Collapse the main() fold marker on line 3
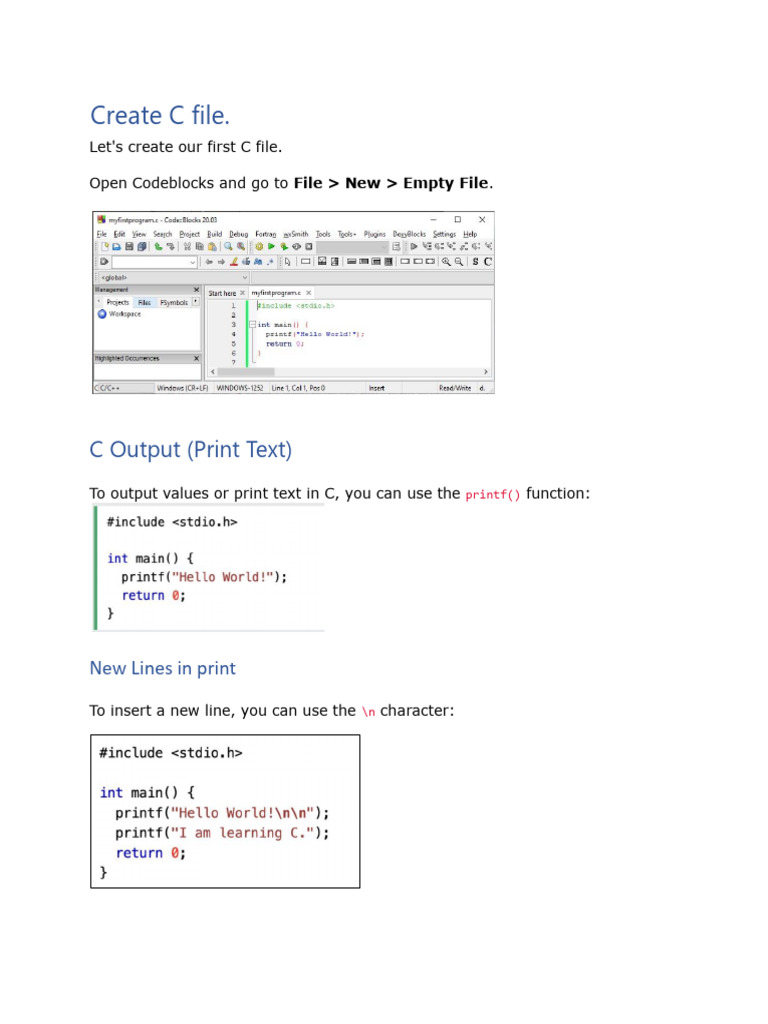 coord(253,325)
